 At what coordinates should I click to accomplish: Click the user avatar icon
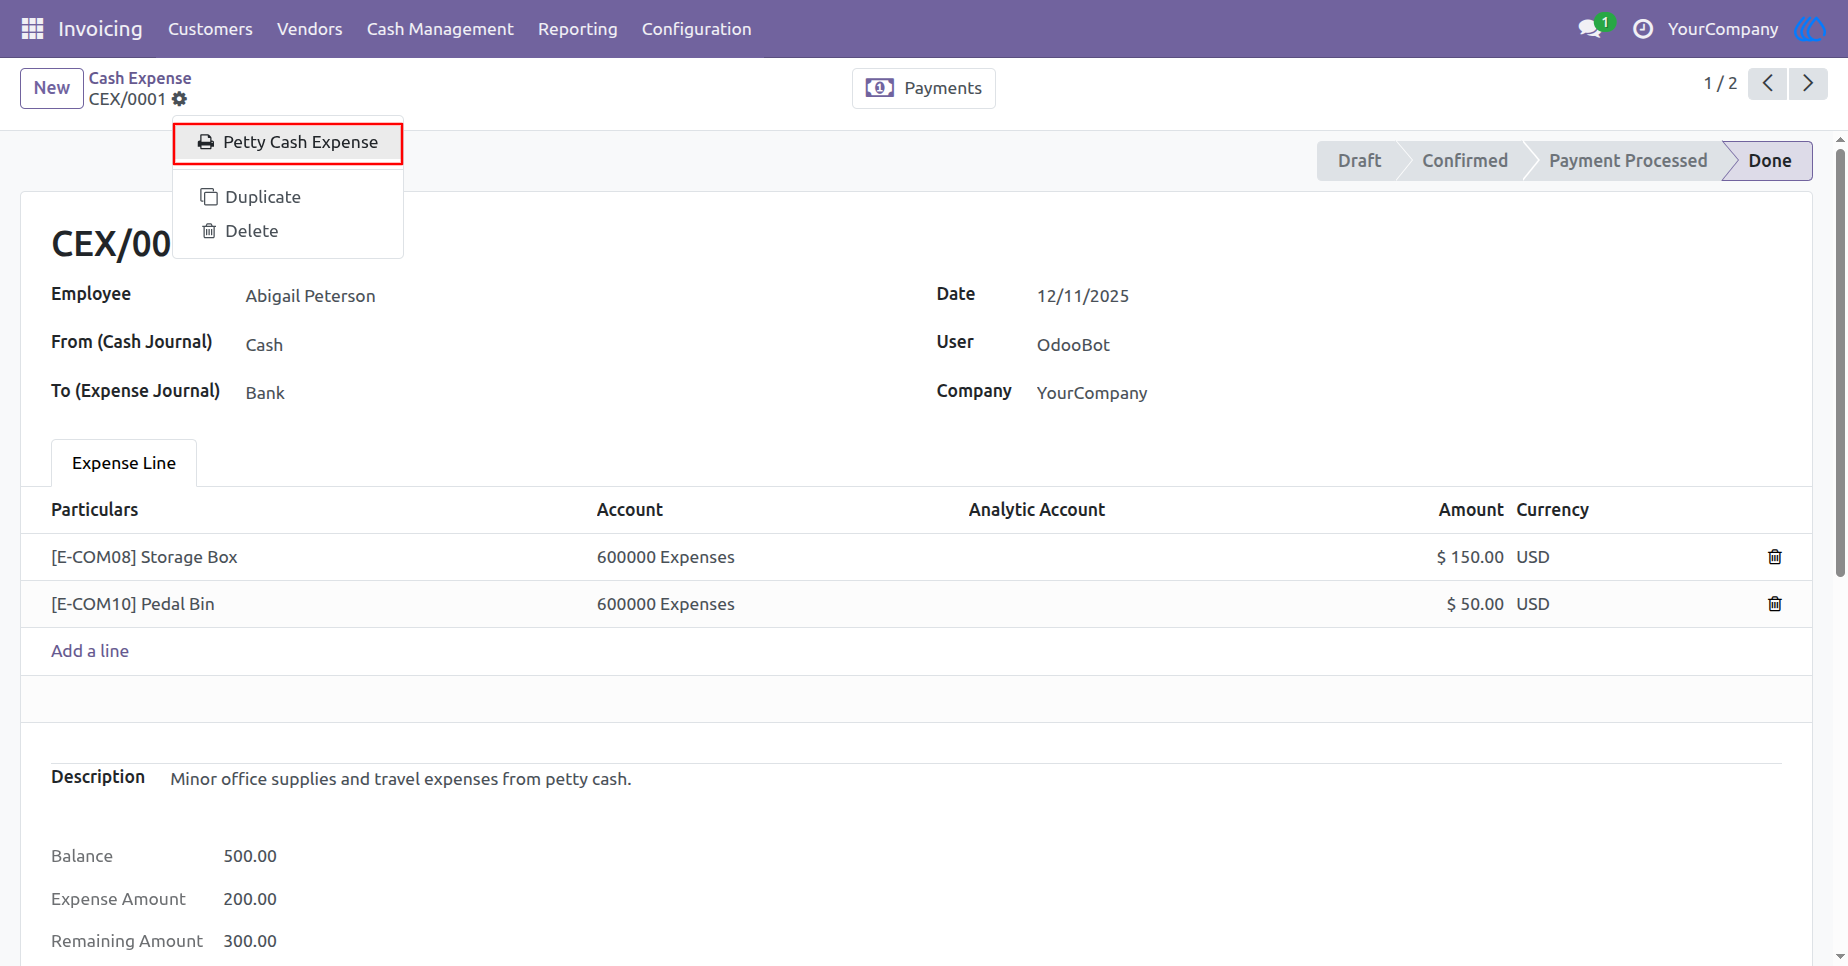point(1810,29)
